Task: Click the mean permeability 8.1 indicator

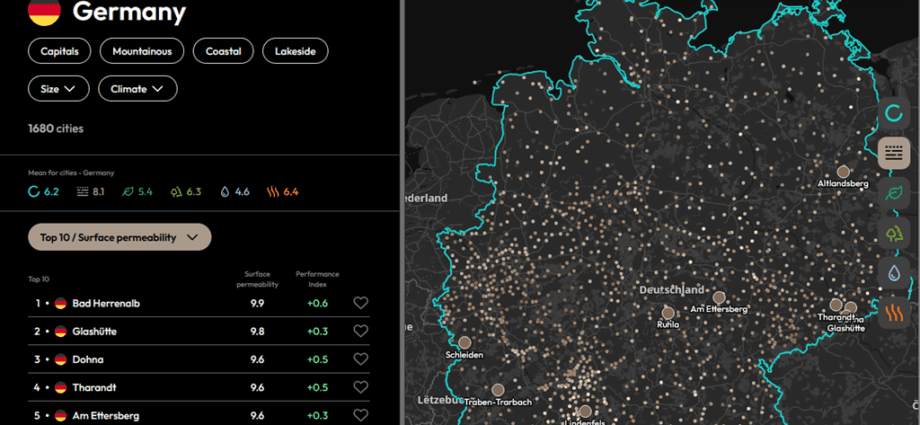Action: click(x=91, y=191)
